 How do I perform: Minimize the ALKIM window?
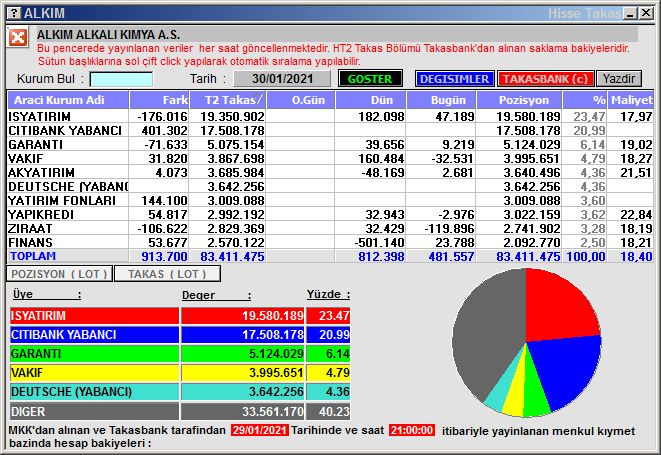tap(631, 13)
